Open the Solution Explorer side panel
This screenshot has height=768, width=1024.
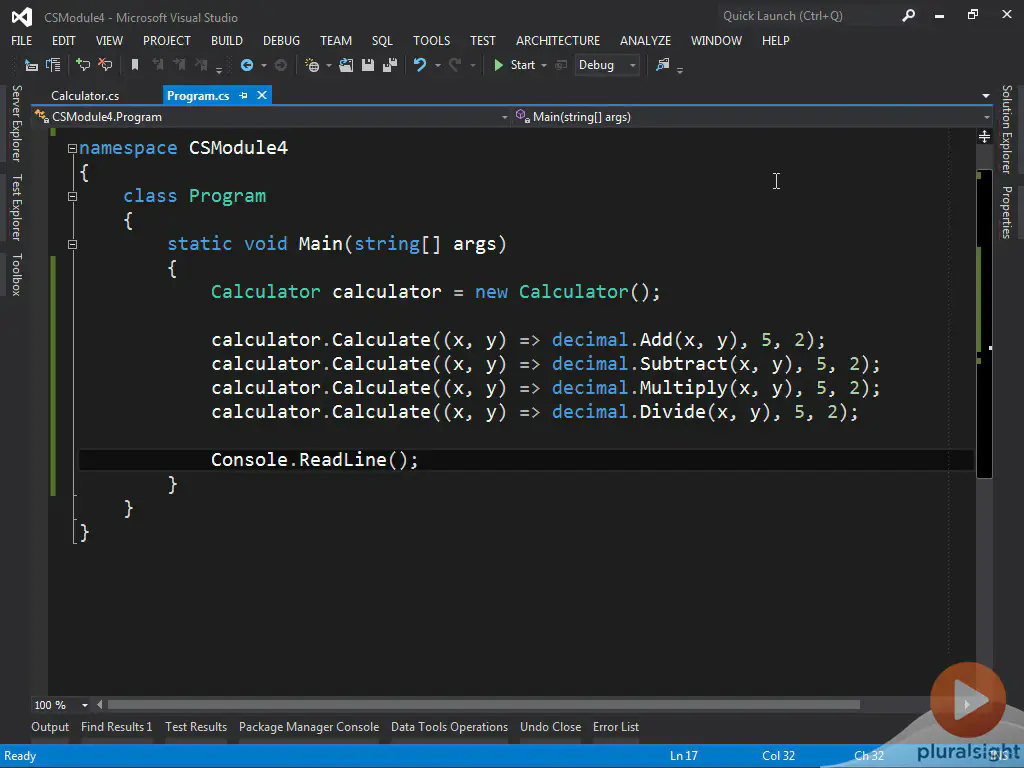1007,129
